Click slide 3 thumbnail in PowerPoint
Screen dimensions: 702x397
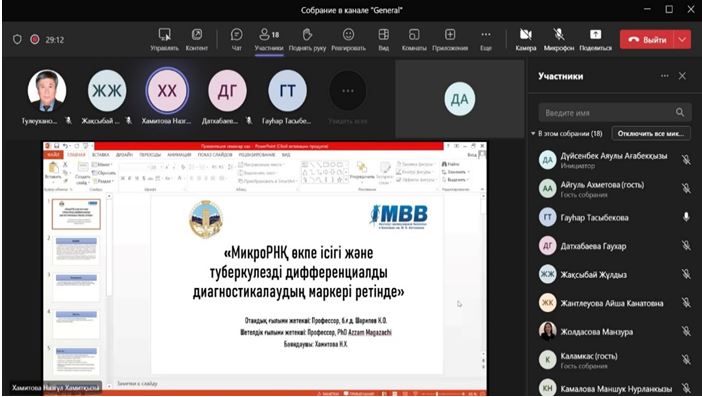click(x=76, y=286)
